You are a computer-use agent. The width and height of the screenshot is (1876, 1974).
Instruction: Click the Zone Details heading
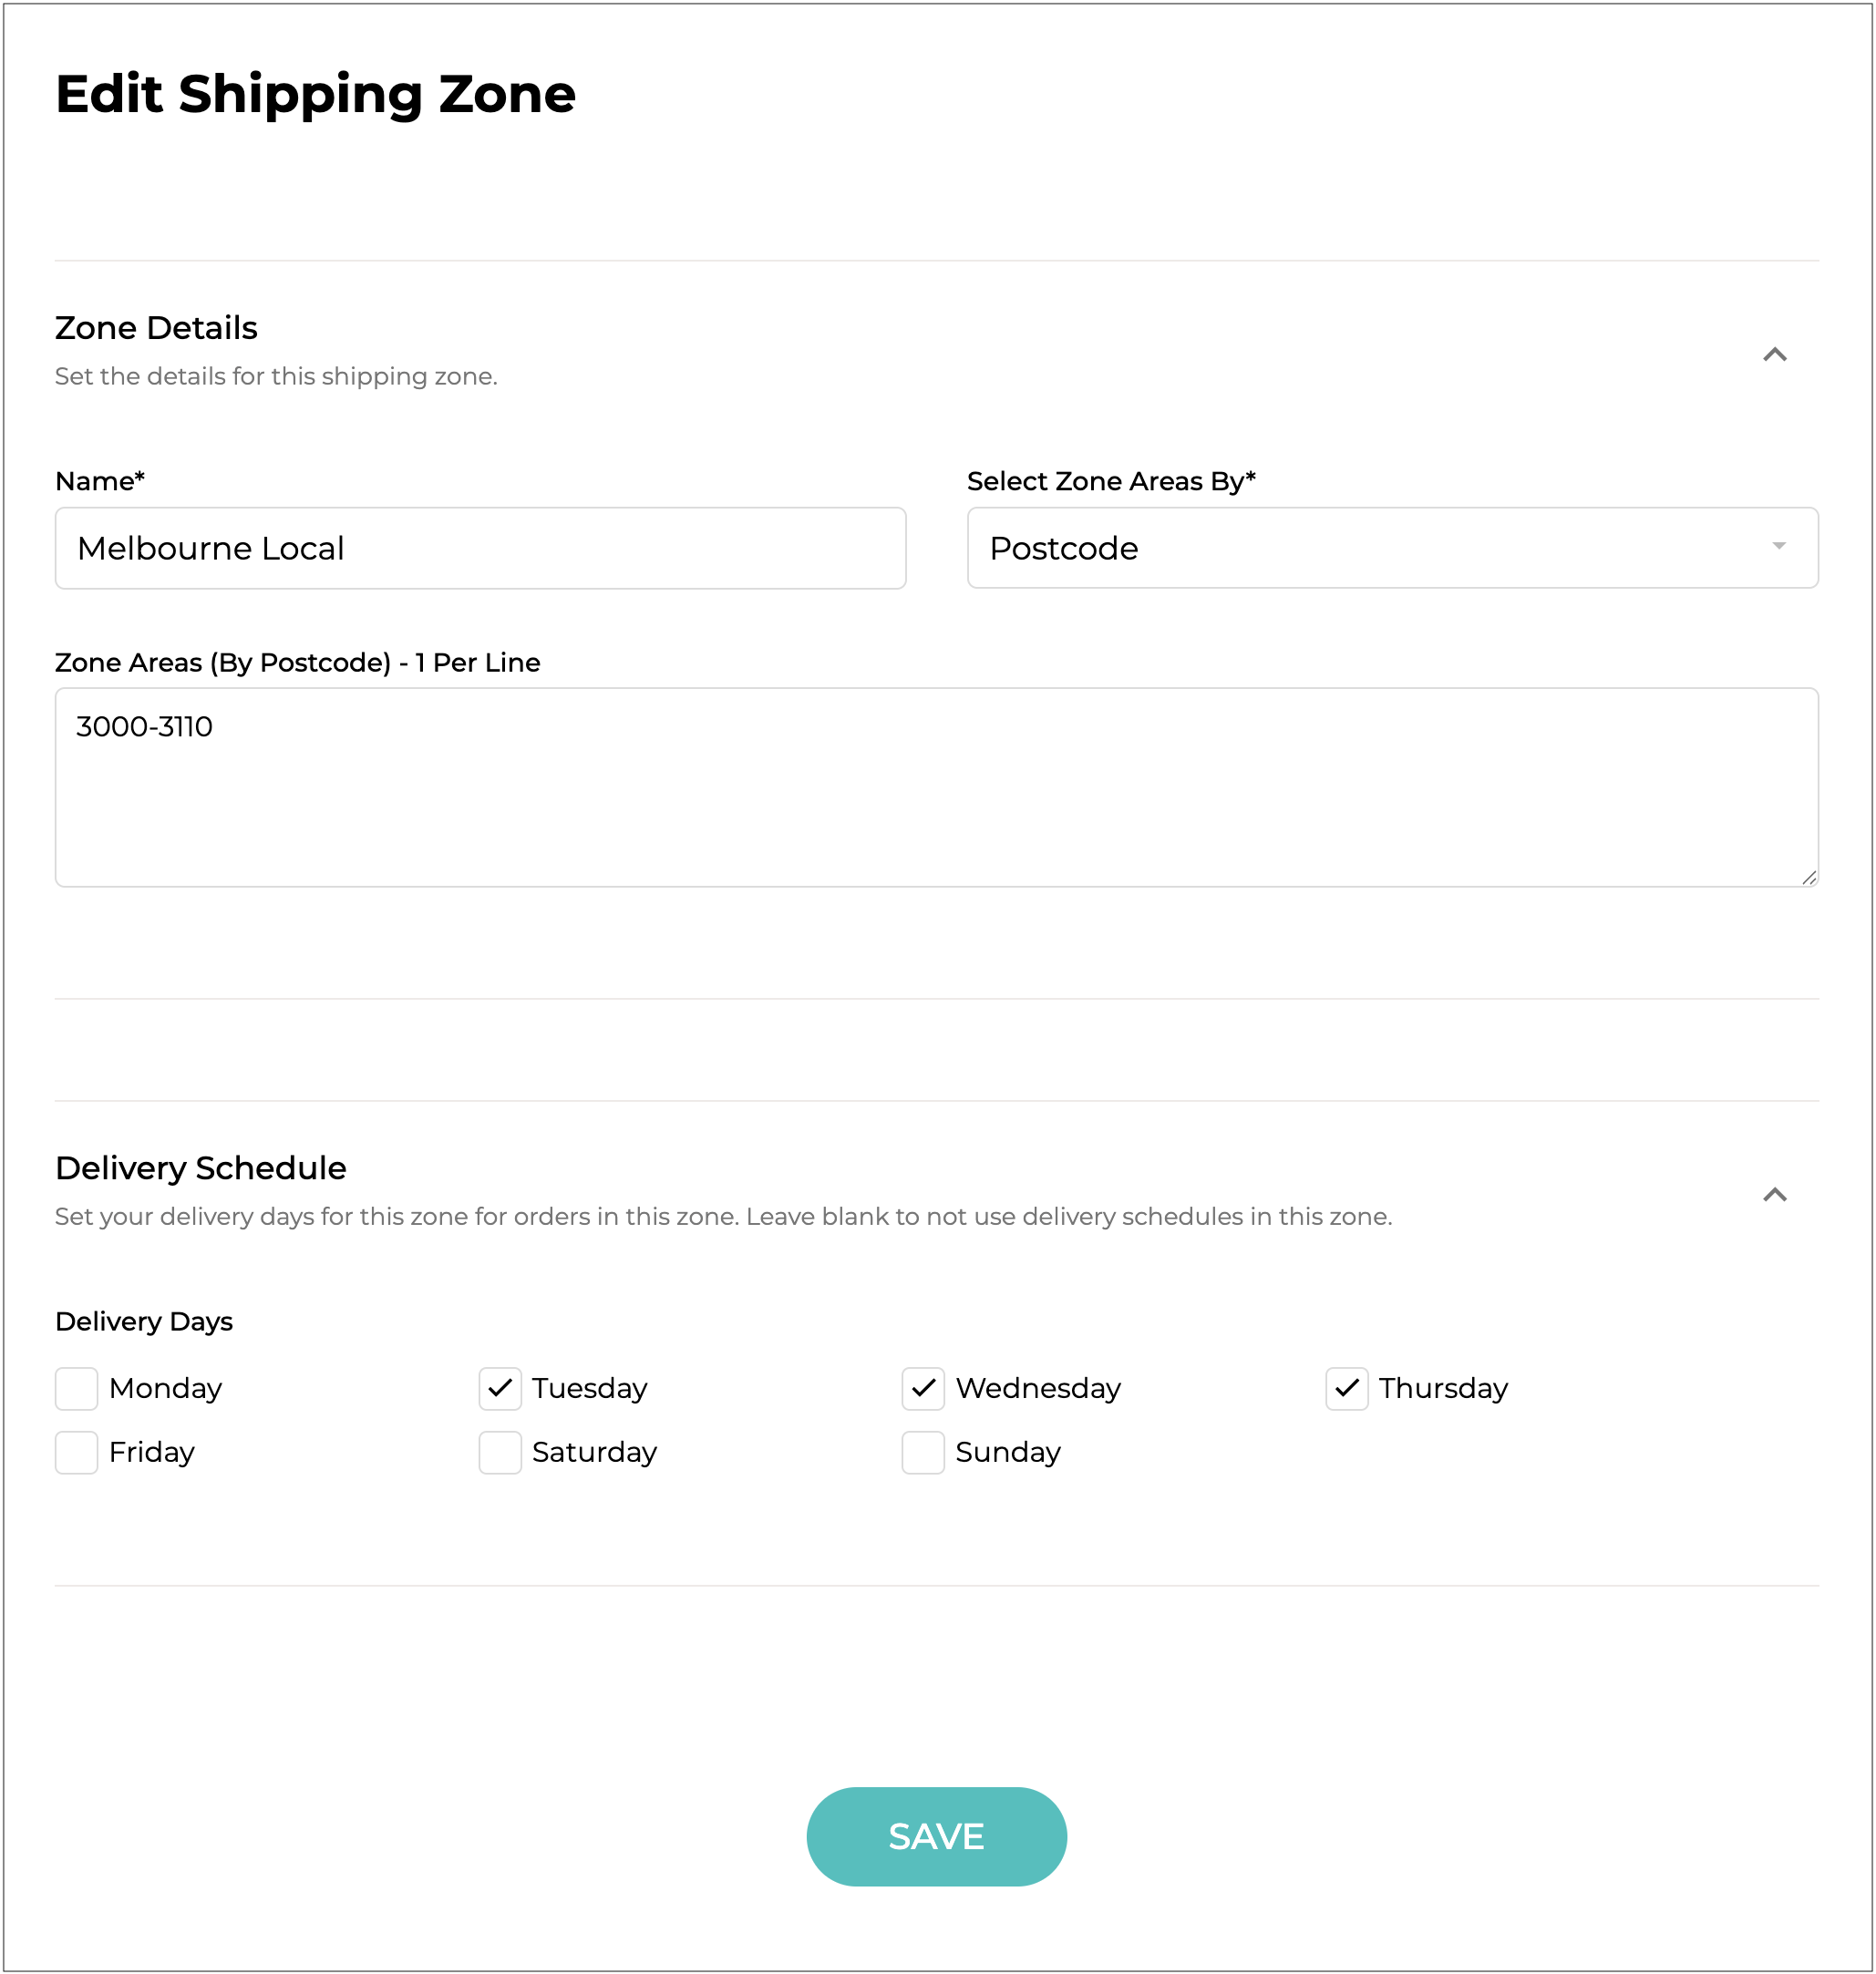pos(156,328)
